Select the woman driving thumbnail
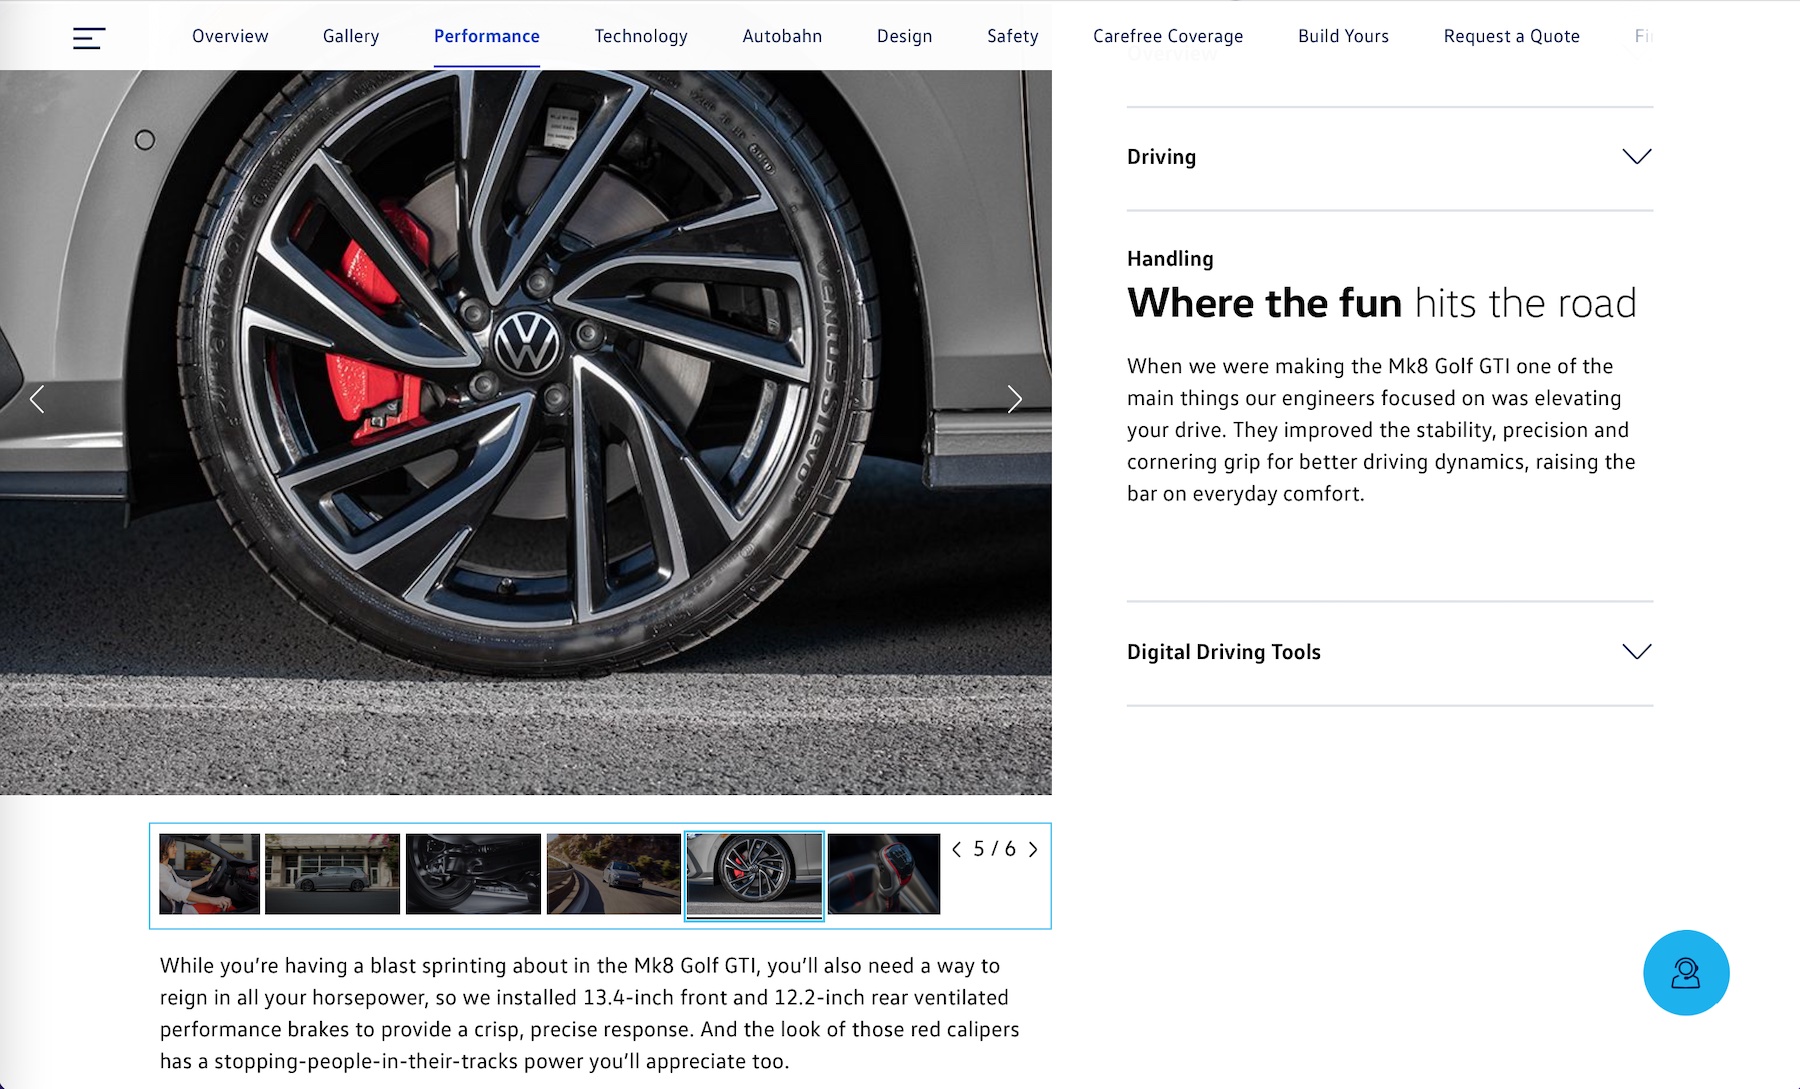The image size is (1800, 1089). point(209,874)
